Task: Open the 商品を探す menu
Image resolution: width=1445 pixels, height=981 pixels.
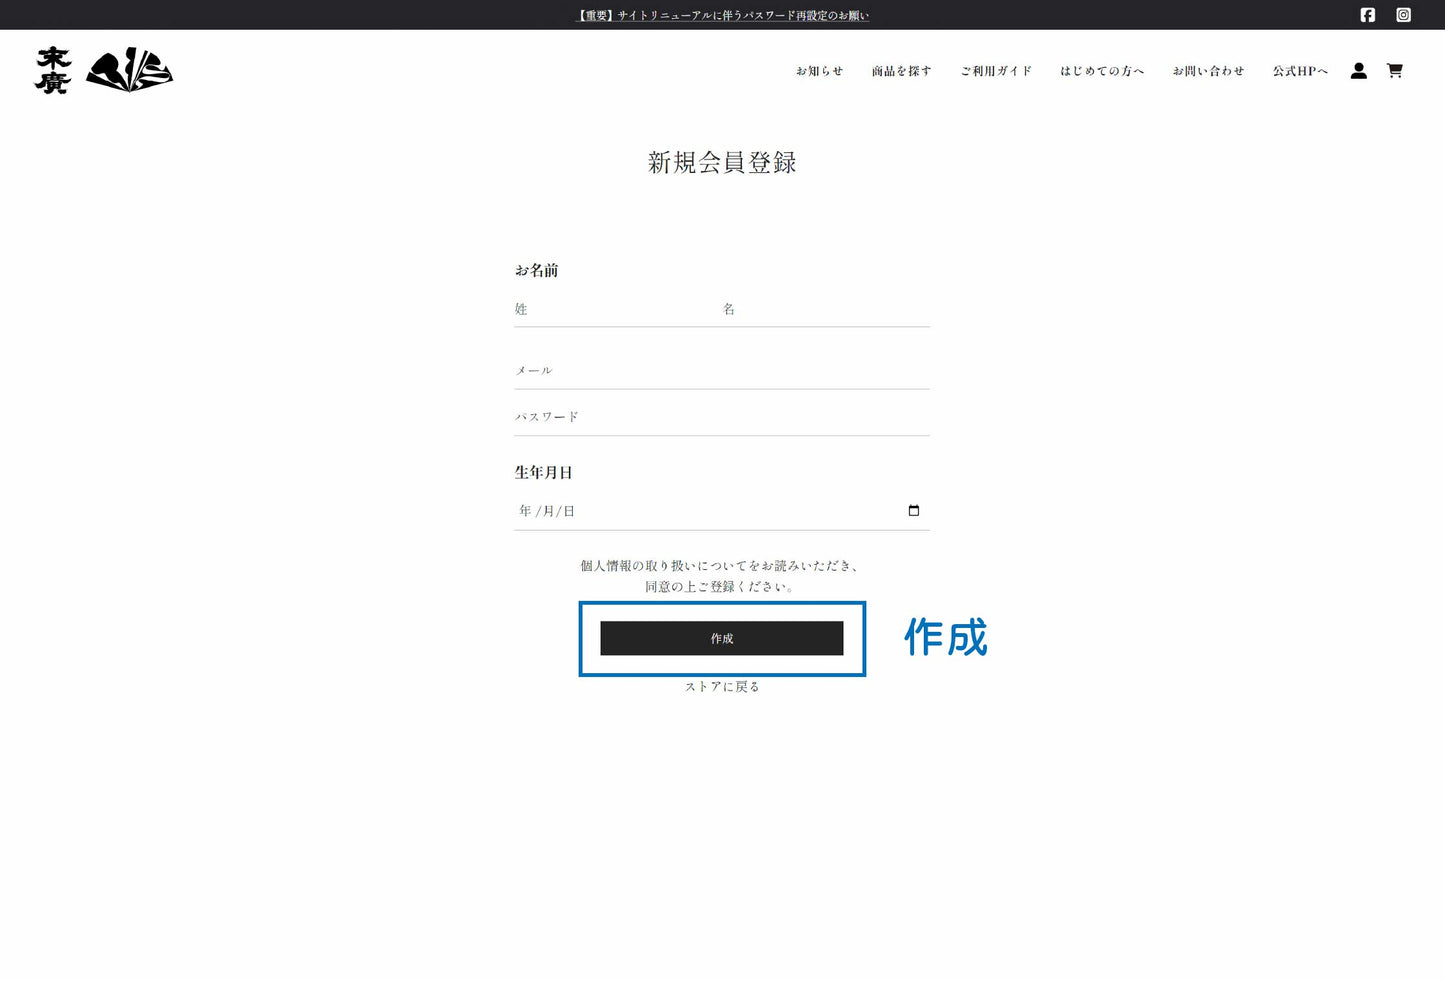Action: tap(901, 71)
